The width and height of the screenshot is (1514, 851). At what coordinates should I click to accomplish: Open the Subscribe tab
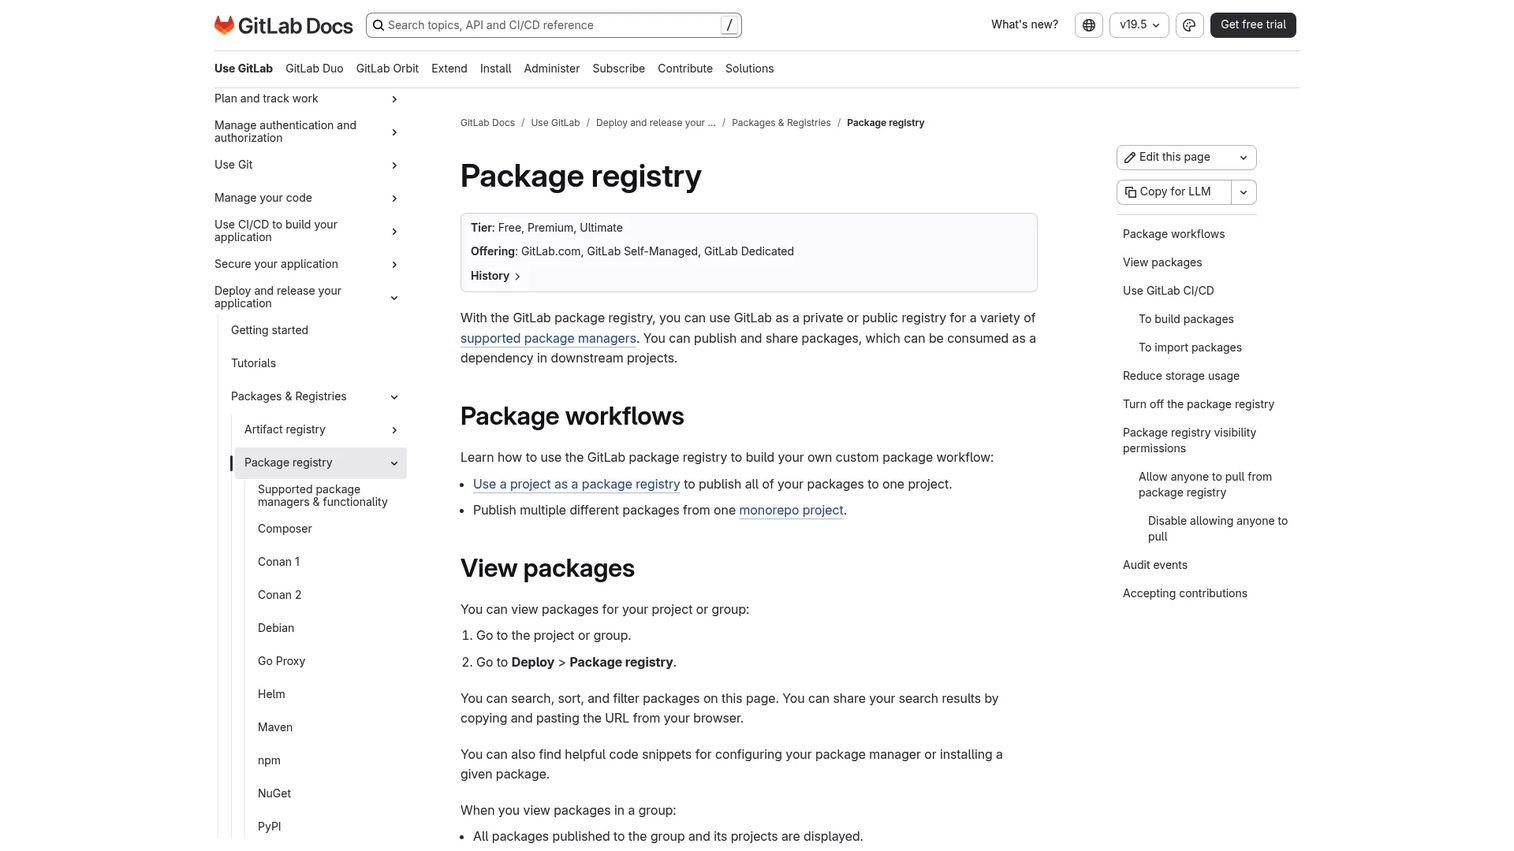tap(618, 69)
